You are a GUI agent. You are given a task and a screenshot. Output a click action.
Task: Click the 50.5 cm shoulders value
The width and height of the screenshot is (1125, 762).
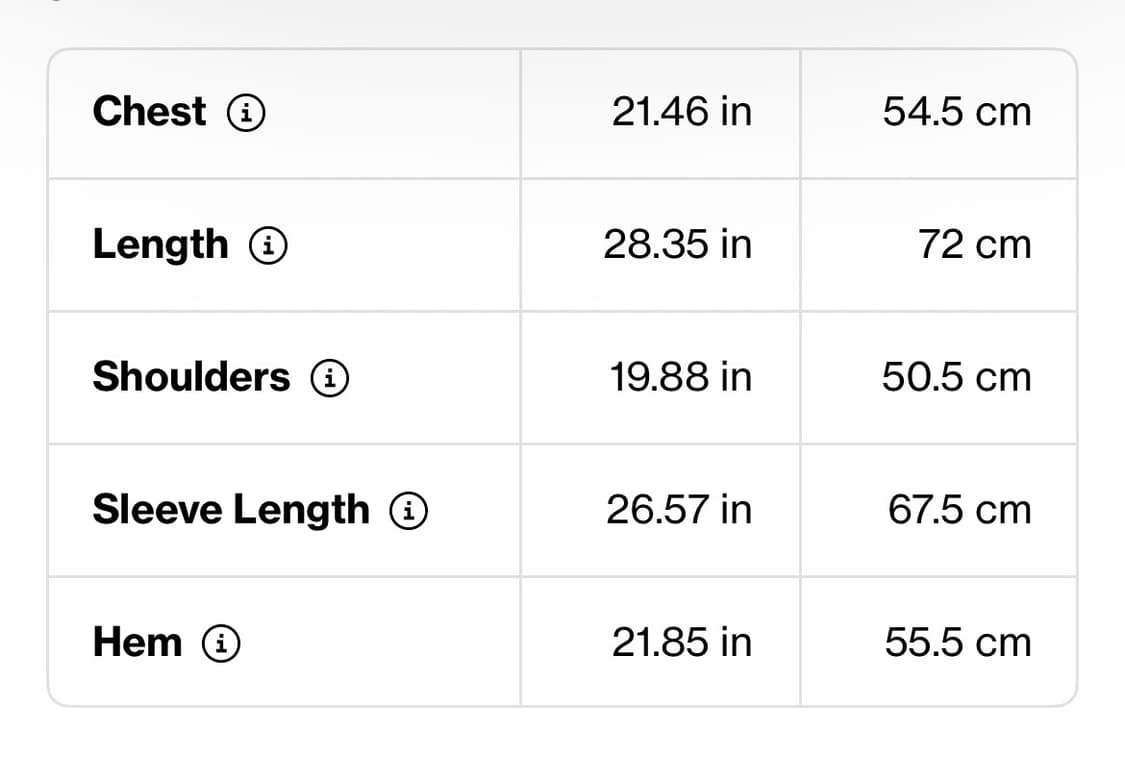(957, 377)
